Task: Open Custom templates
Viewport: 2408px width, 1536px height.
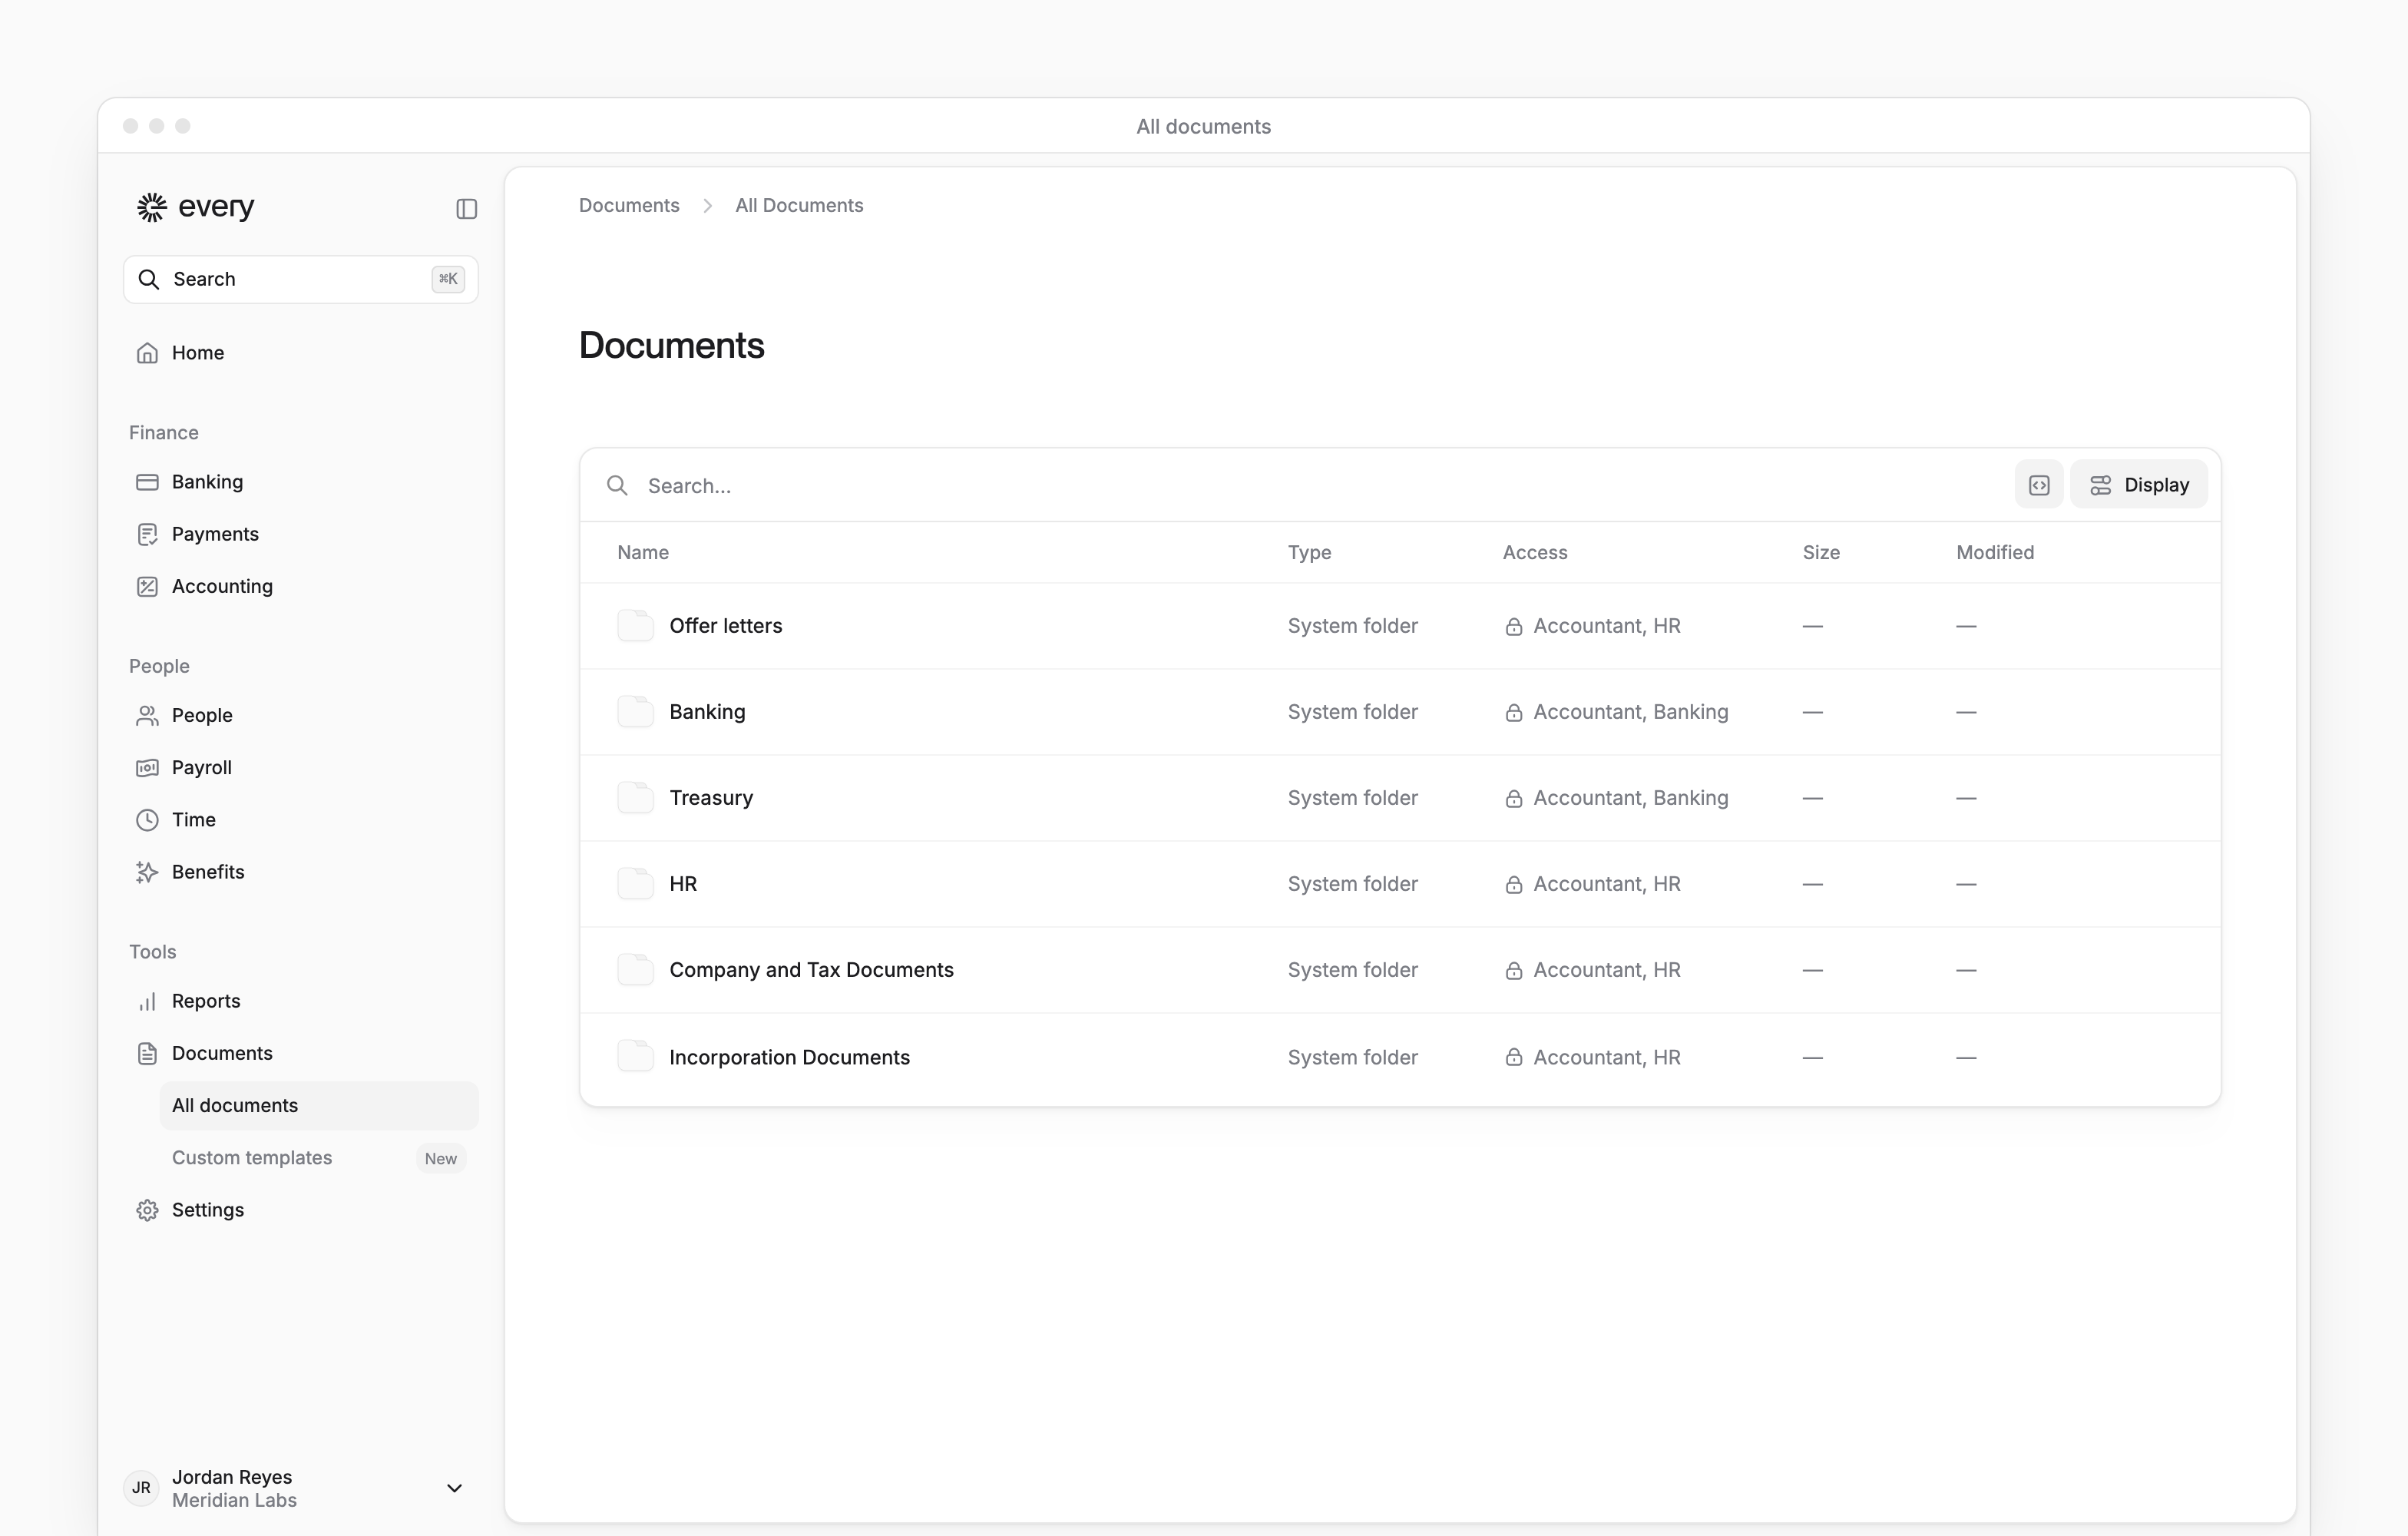Action: point(319,1157)
